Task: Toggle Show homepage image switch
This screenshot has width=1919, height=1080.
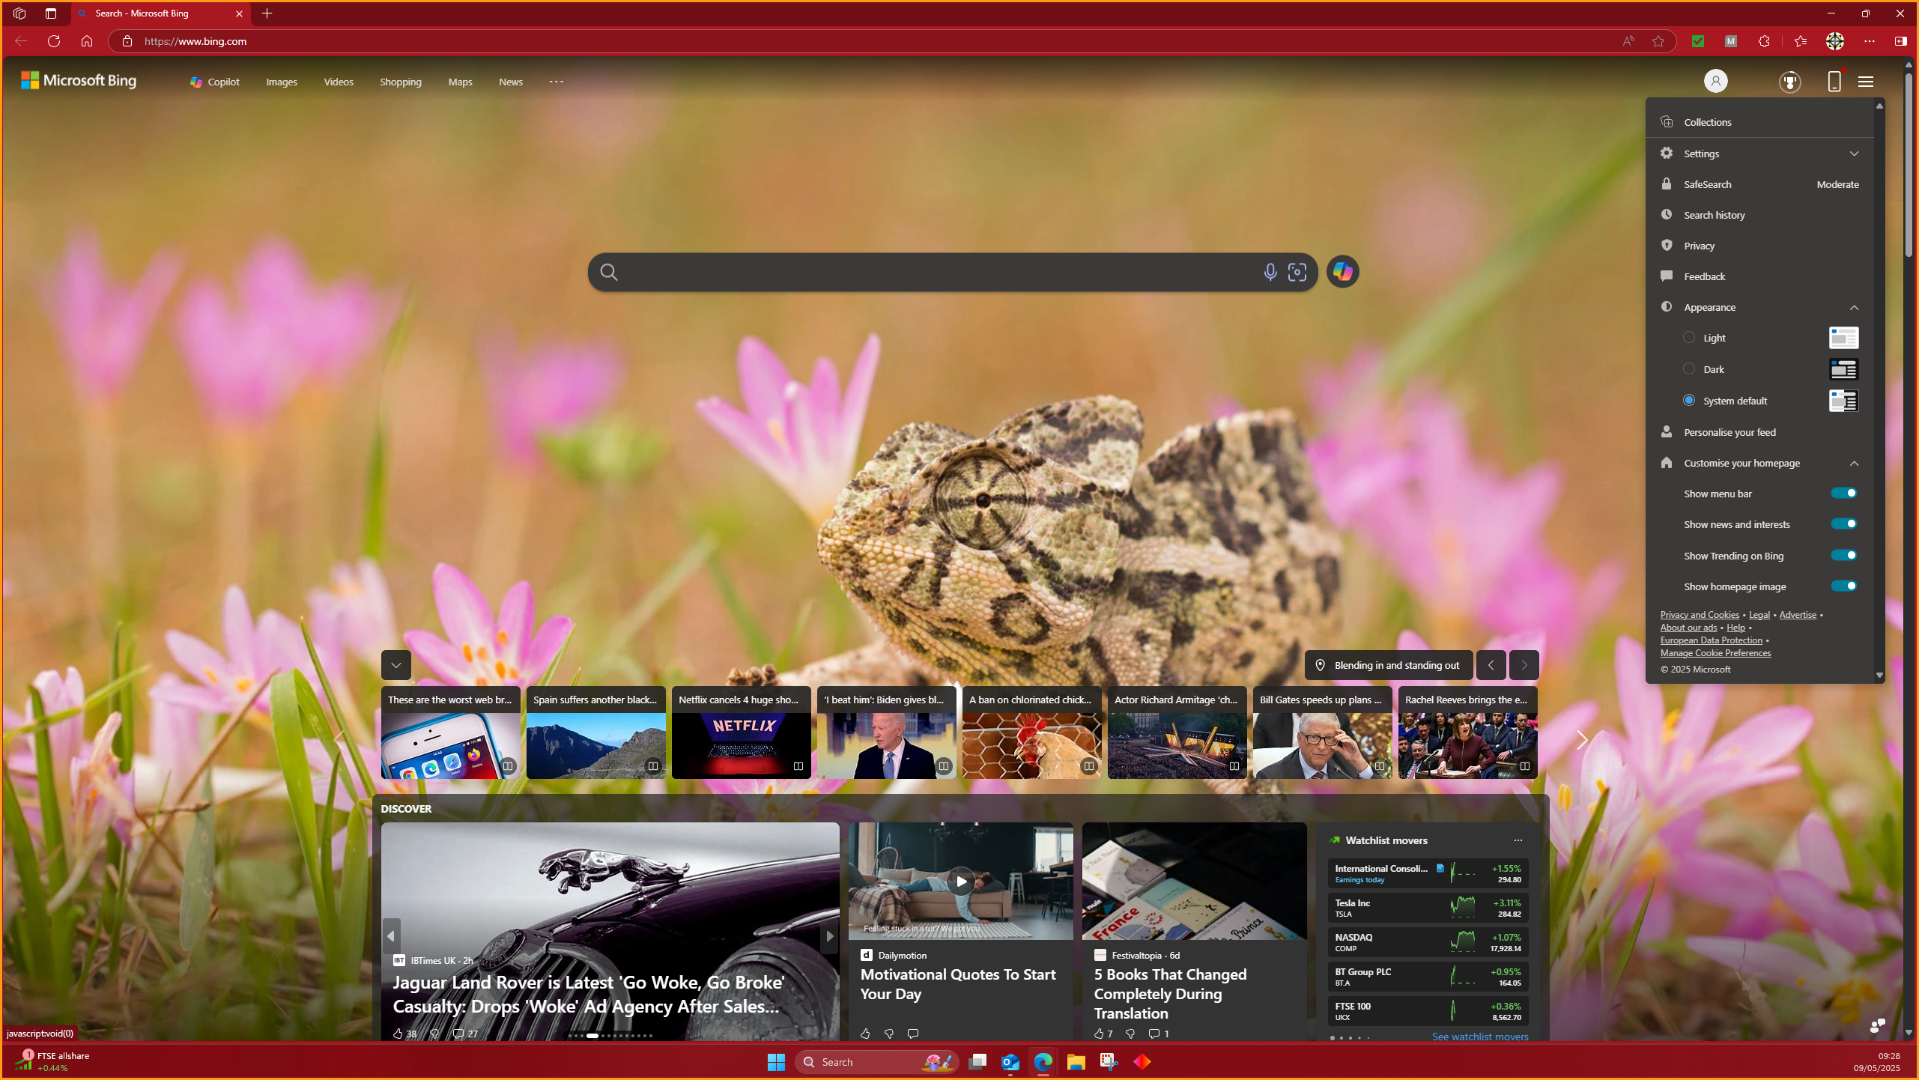Action: tap(1843, 586)
